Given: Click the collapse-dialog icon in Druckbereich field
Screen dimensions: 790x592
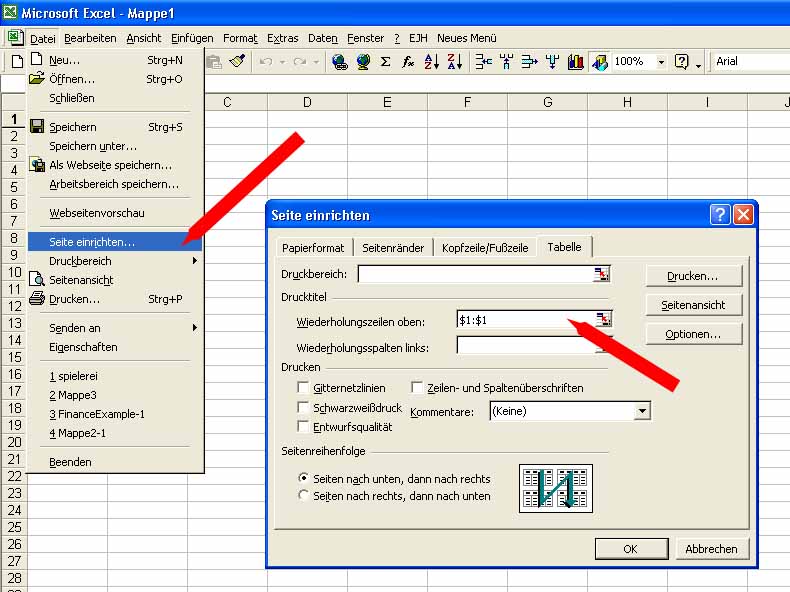Looking at the screenshot, I should click(x=602, y=274).
